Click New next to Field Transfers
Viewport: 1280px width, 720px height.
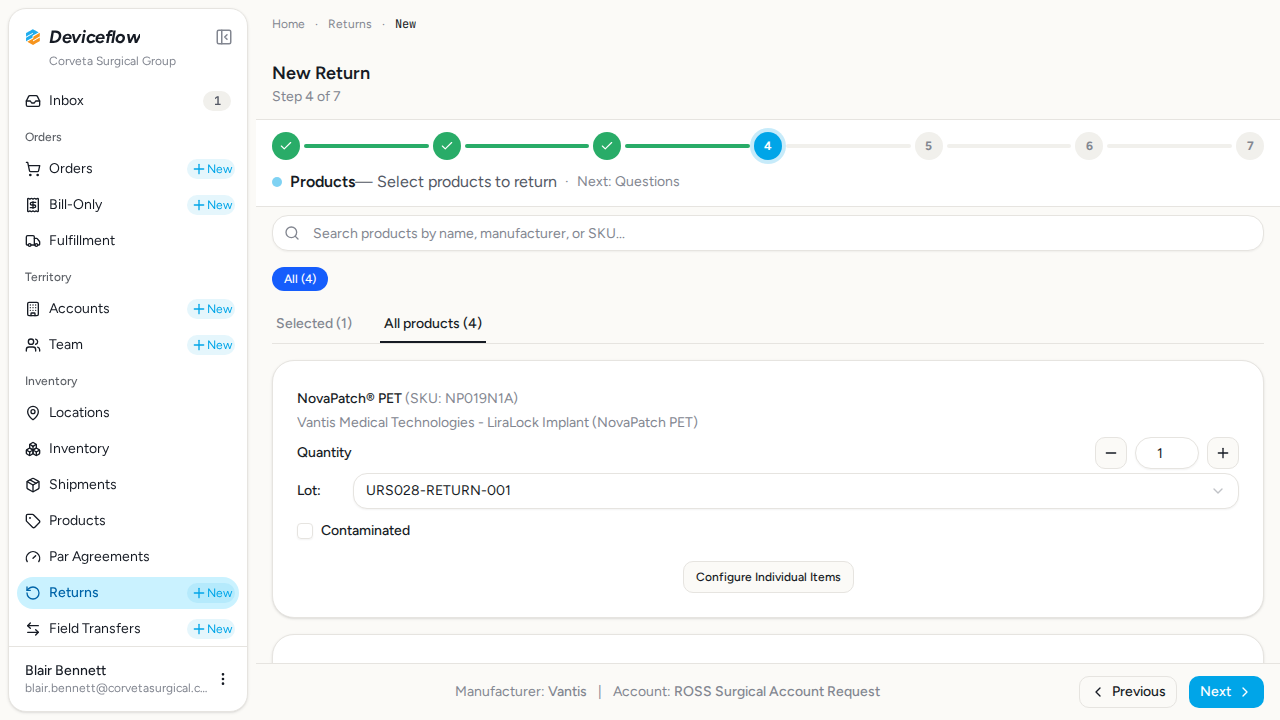tap(213, 629)
